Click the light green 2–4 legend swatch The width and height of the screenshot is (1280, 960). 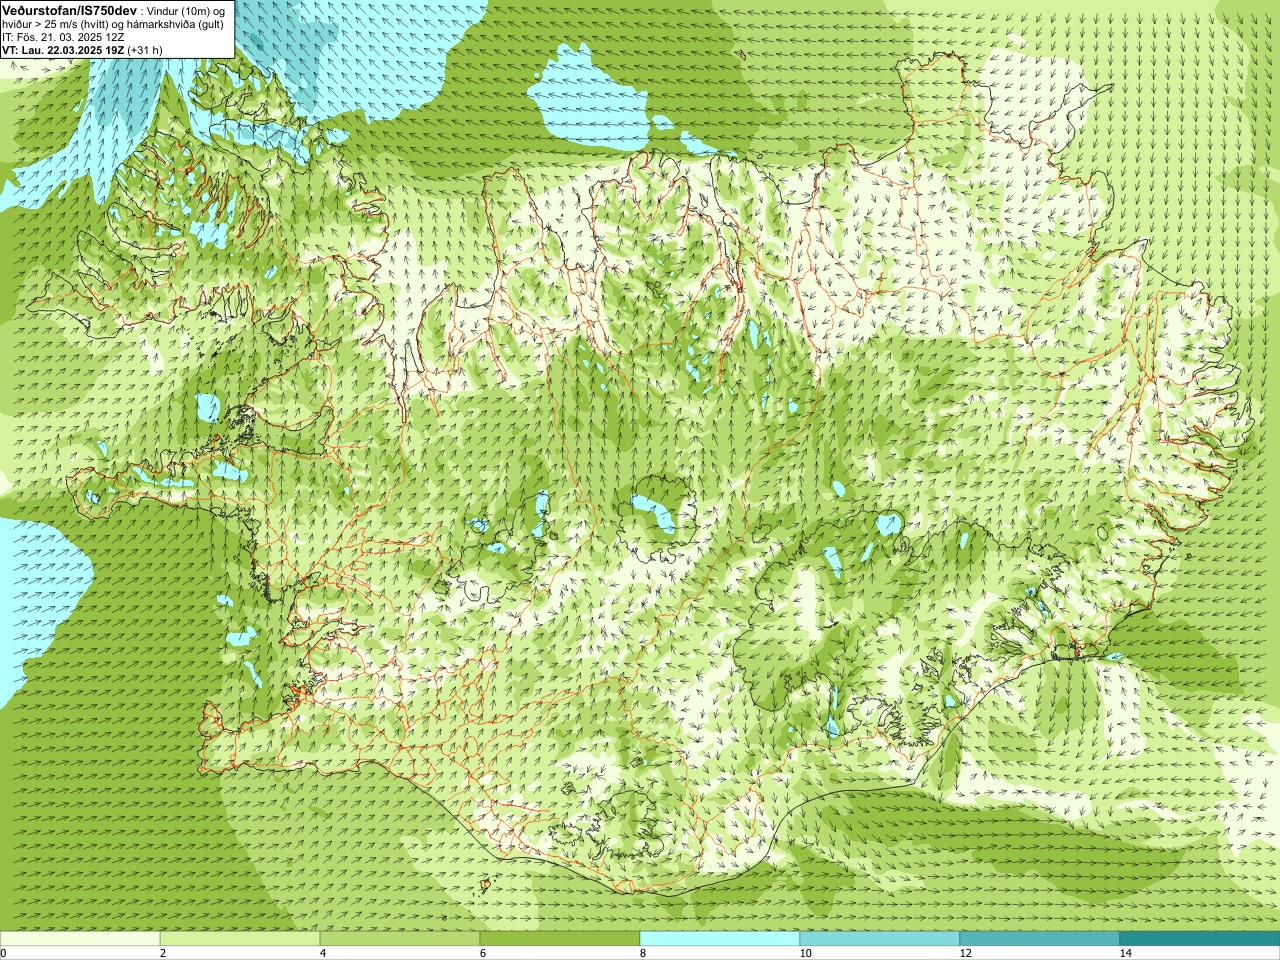click(240, 939)
